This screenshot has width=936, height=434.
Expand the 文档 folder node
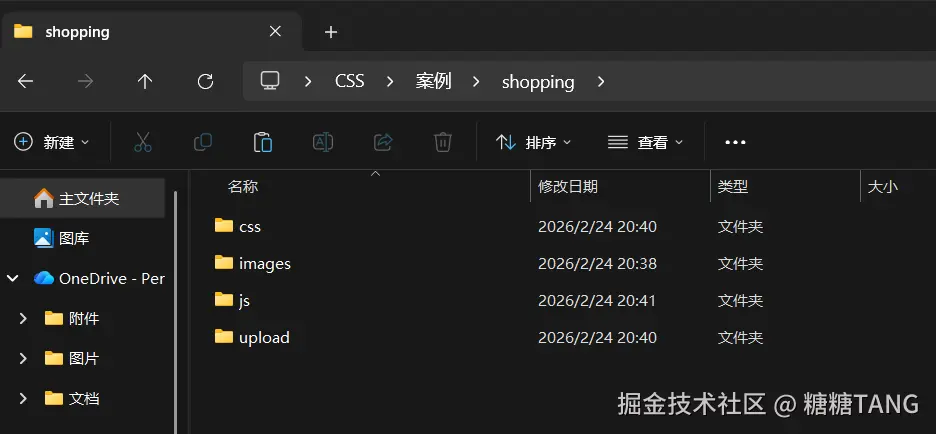(23, 398)
